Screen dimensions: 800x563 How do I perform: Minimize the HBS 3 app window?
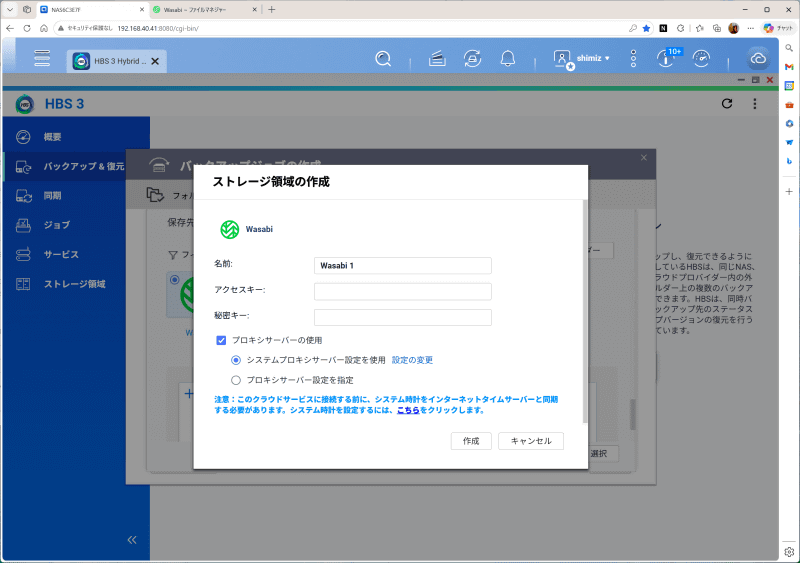741,80
